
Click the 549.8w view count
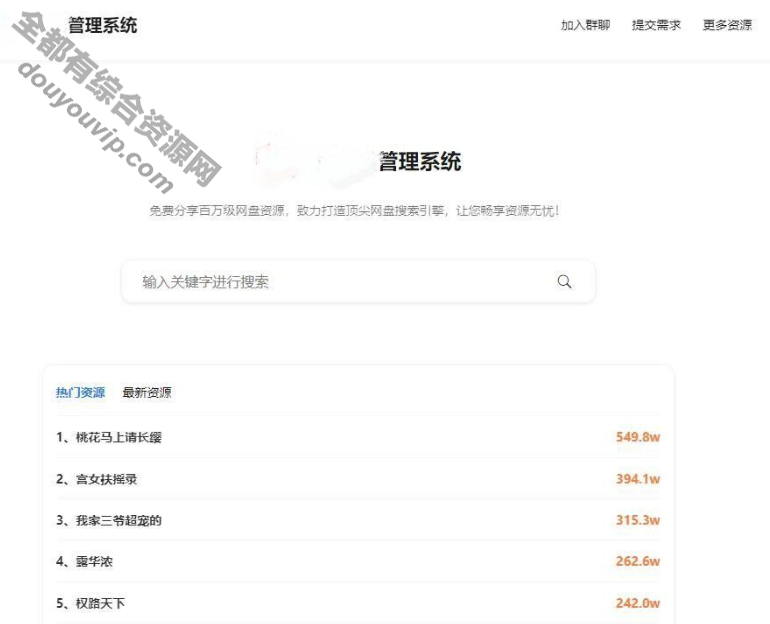(x=638, y=437)
